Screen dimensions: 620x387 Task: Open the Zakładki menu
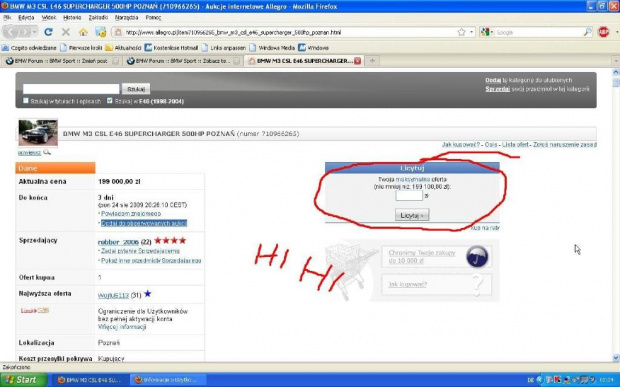(x=98, y=17)
